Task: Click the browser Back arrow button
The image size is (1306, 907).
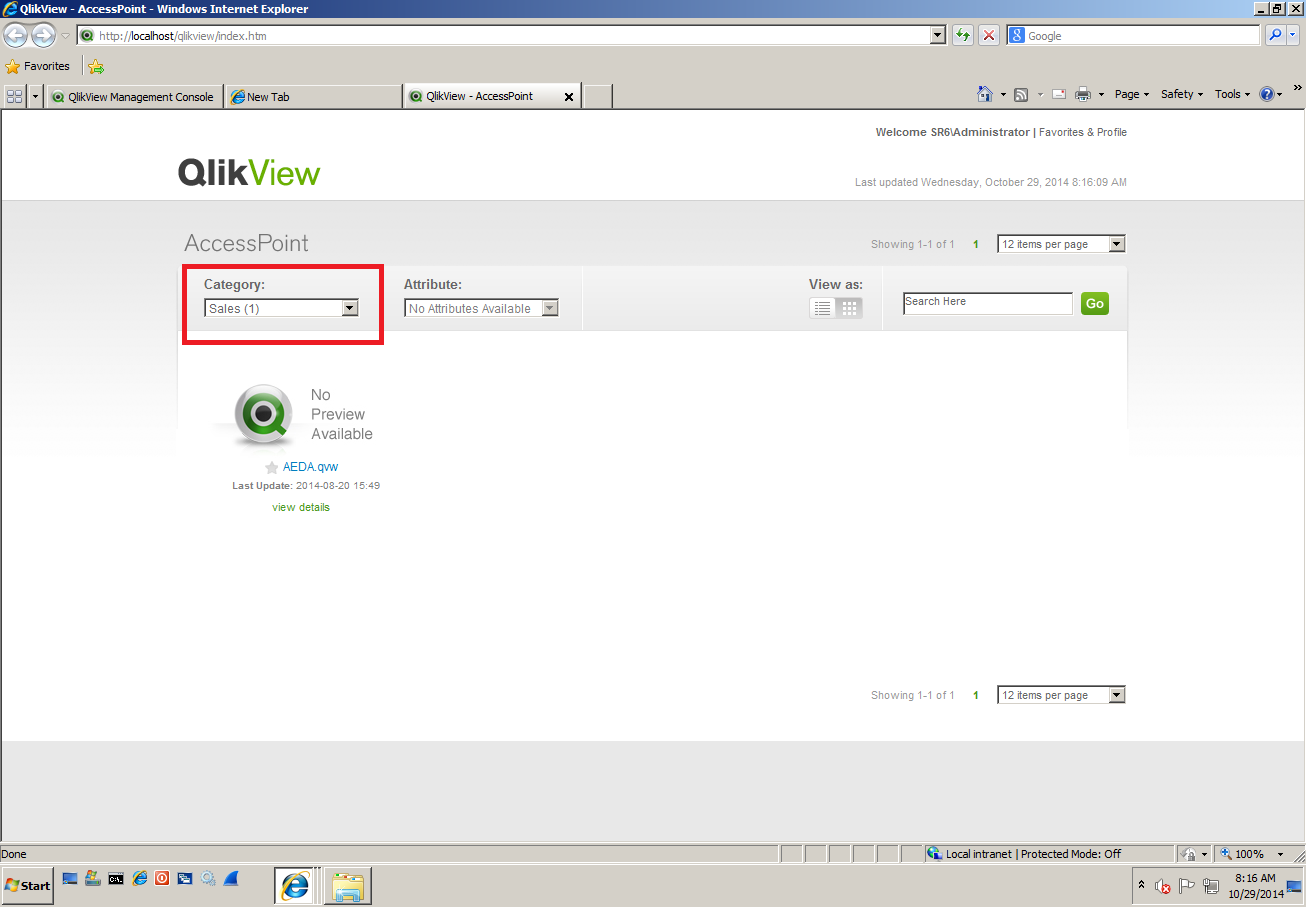Action: 15,35
